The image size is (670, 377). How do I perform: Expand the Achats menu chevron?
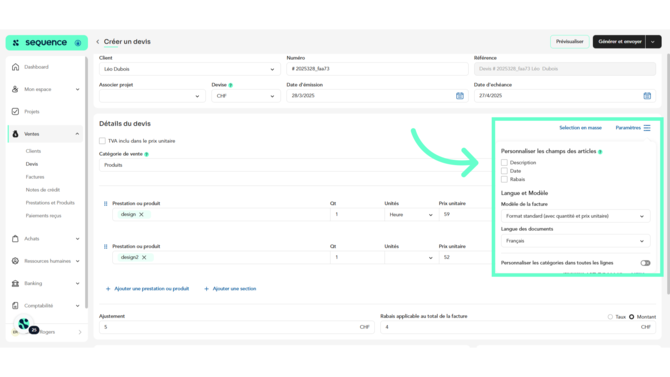pyautogui.click(x=77, y=239)
